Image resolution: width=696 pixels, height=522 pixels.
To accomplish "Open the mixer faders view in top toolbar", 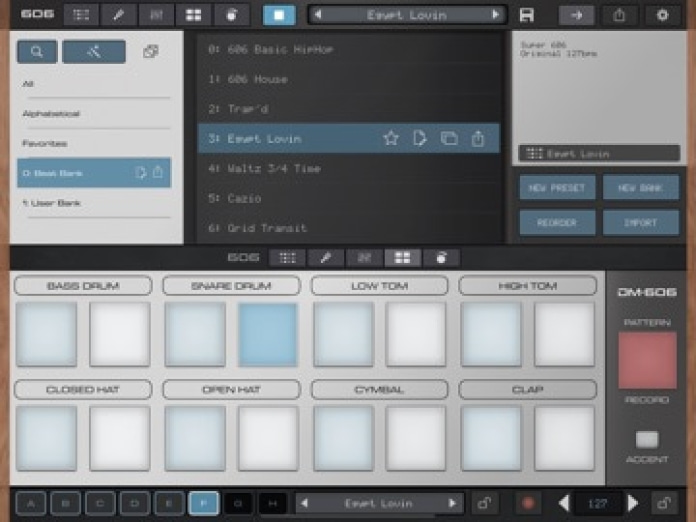I will click(x=156, y=15).
